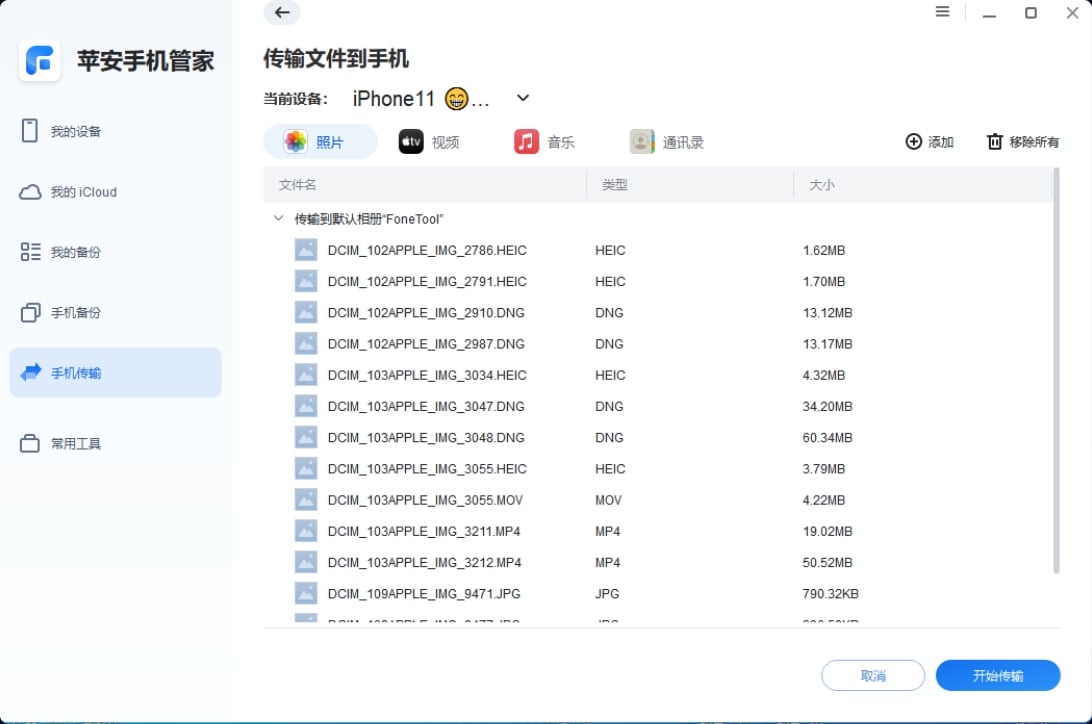This screenshot has height=724, width=1092.
Task: Open 我的设备 in sidebar
Action: pyautogui.click(x=75, y=131)
